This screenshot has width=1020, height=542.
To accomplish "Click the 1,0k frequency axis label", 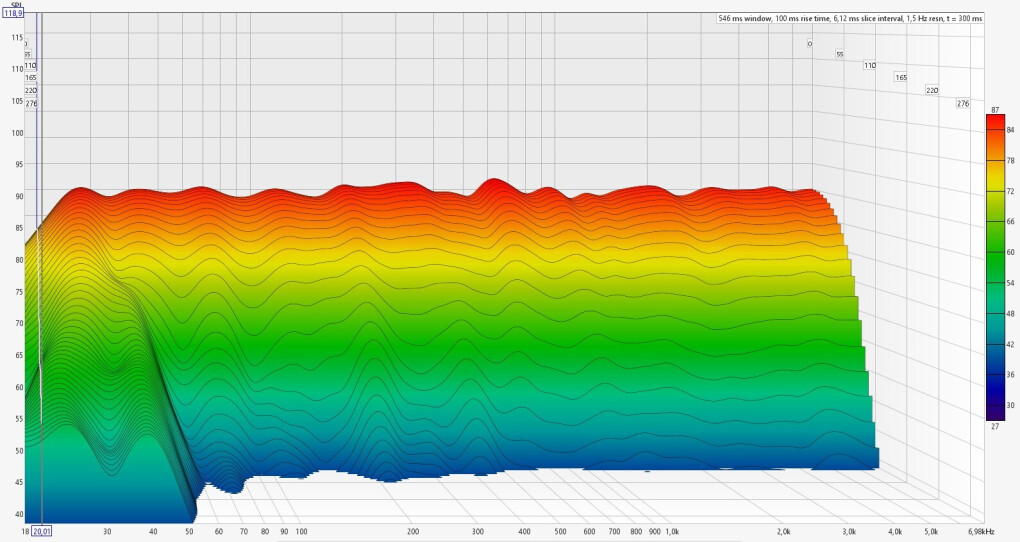I will click(x=672, y=532).
